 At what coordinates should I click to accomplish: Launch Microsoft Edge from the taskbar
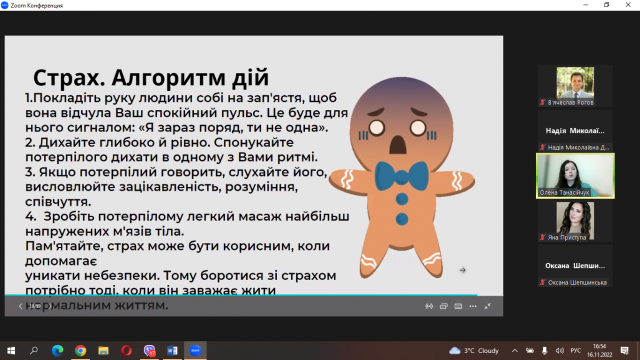[57, 351]
